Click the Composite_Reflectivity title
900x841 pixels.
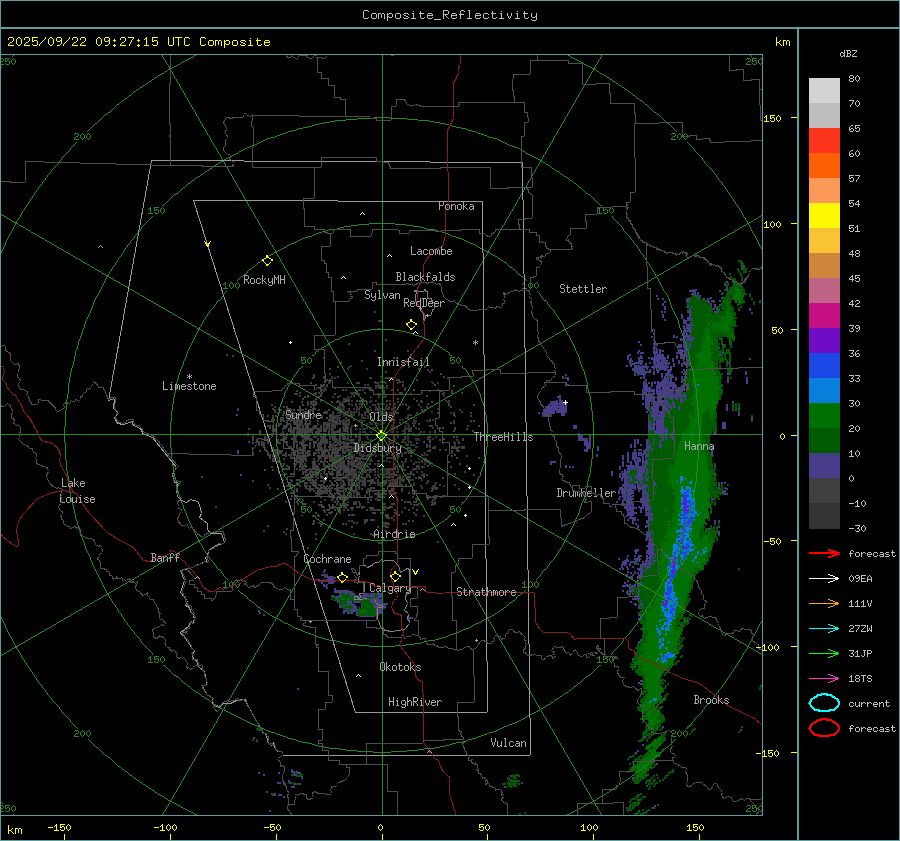coord(449,15)
